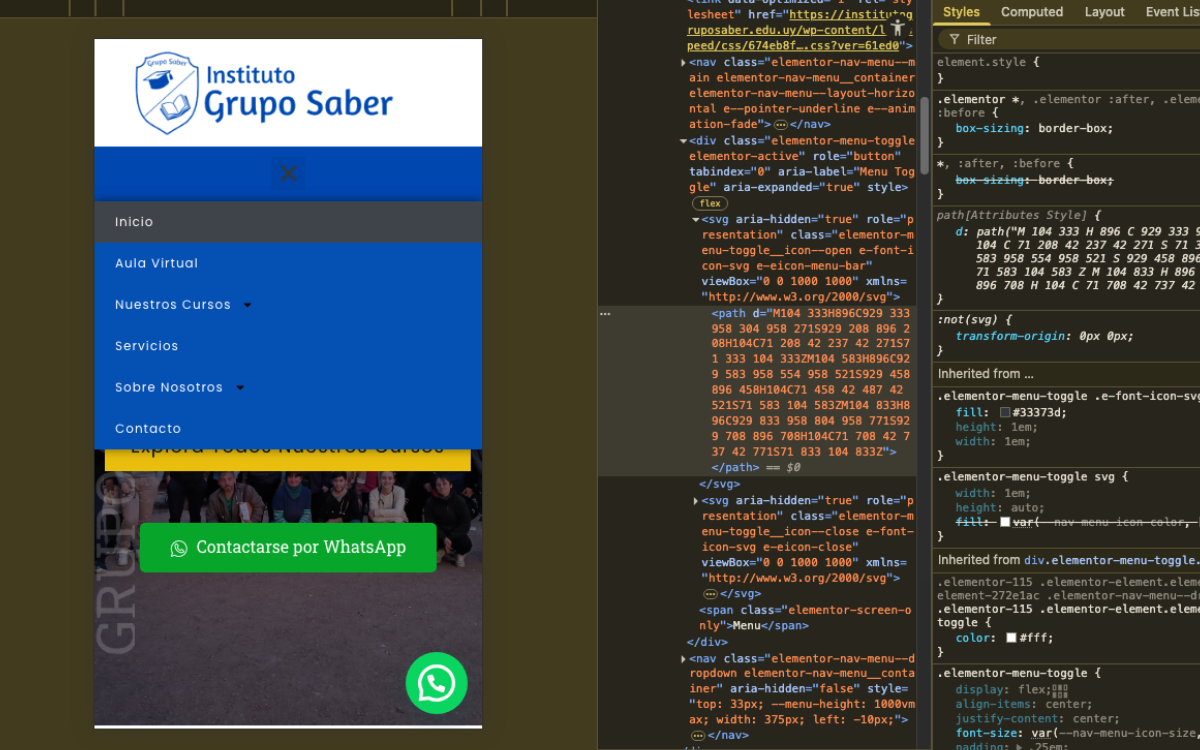Collapse the div elementor-menu-toggle node
The height and width of the screenshot is (750, 1200).
click(x=684, y=141)
